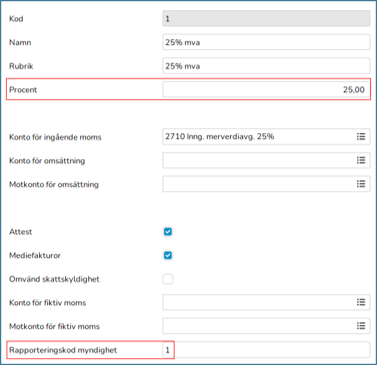Click the Namn input field

tap(266, 42)
